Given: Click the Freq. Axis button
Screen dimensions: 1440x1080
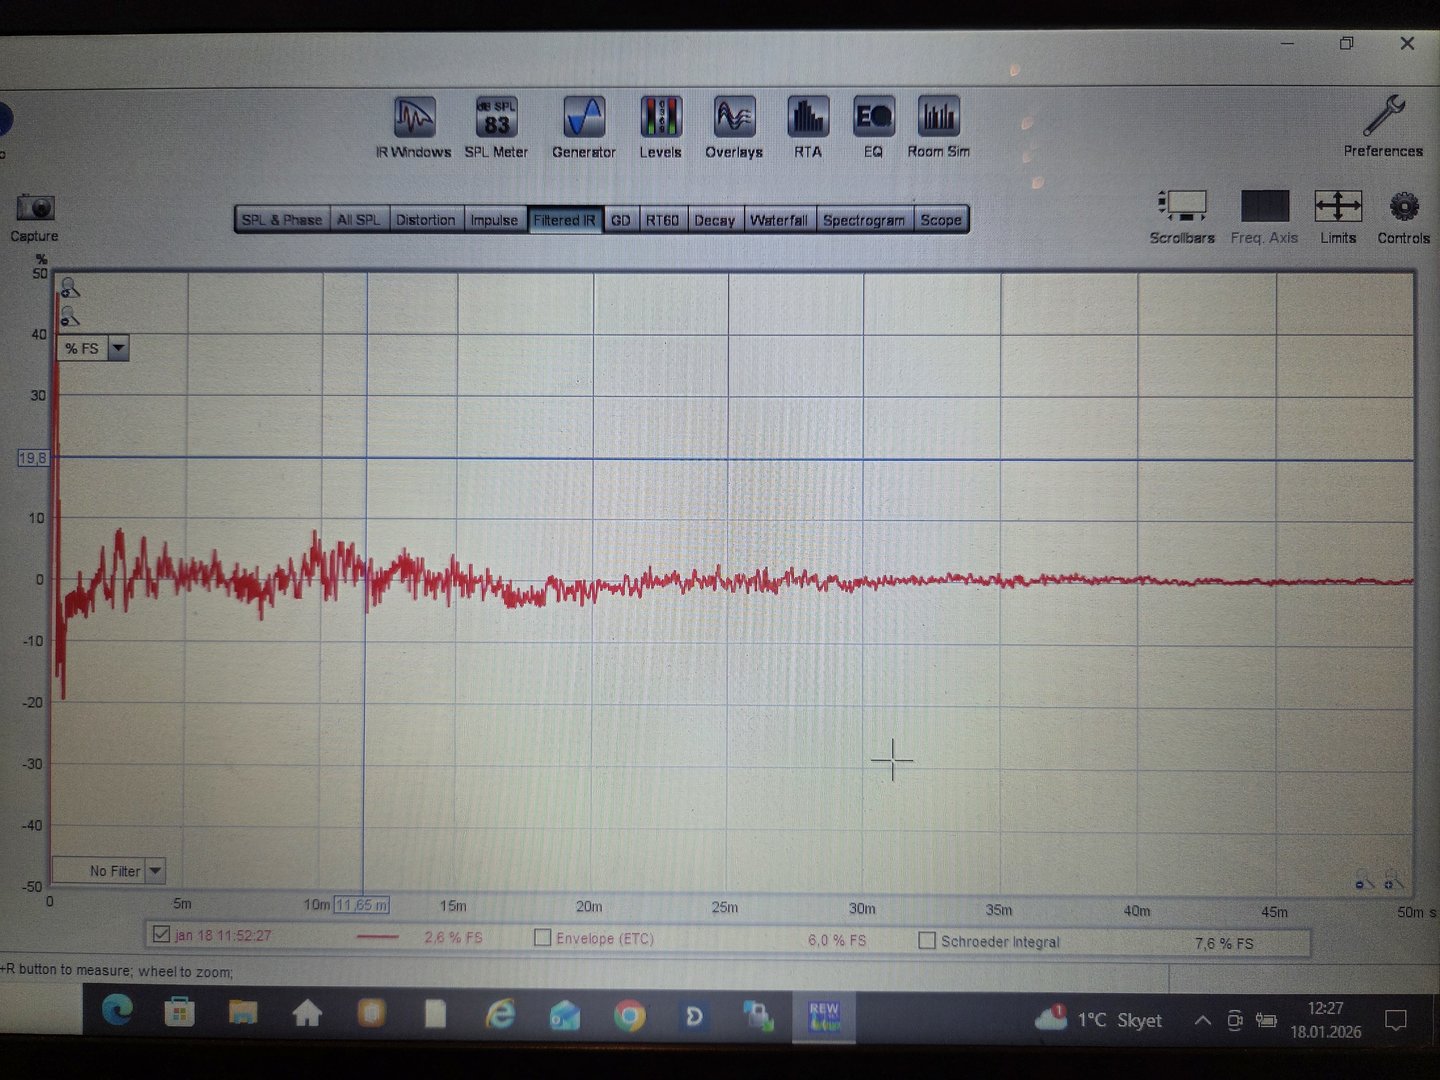Looking at the screenshot, I should (1264, 216).
